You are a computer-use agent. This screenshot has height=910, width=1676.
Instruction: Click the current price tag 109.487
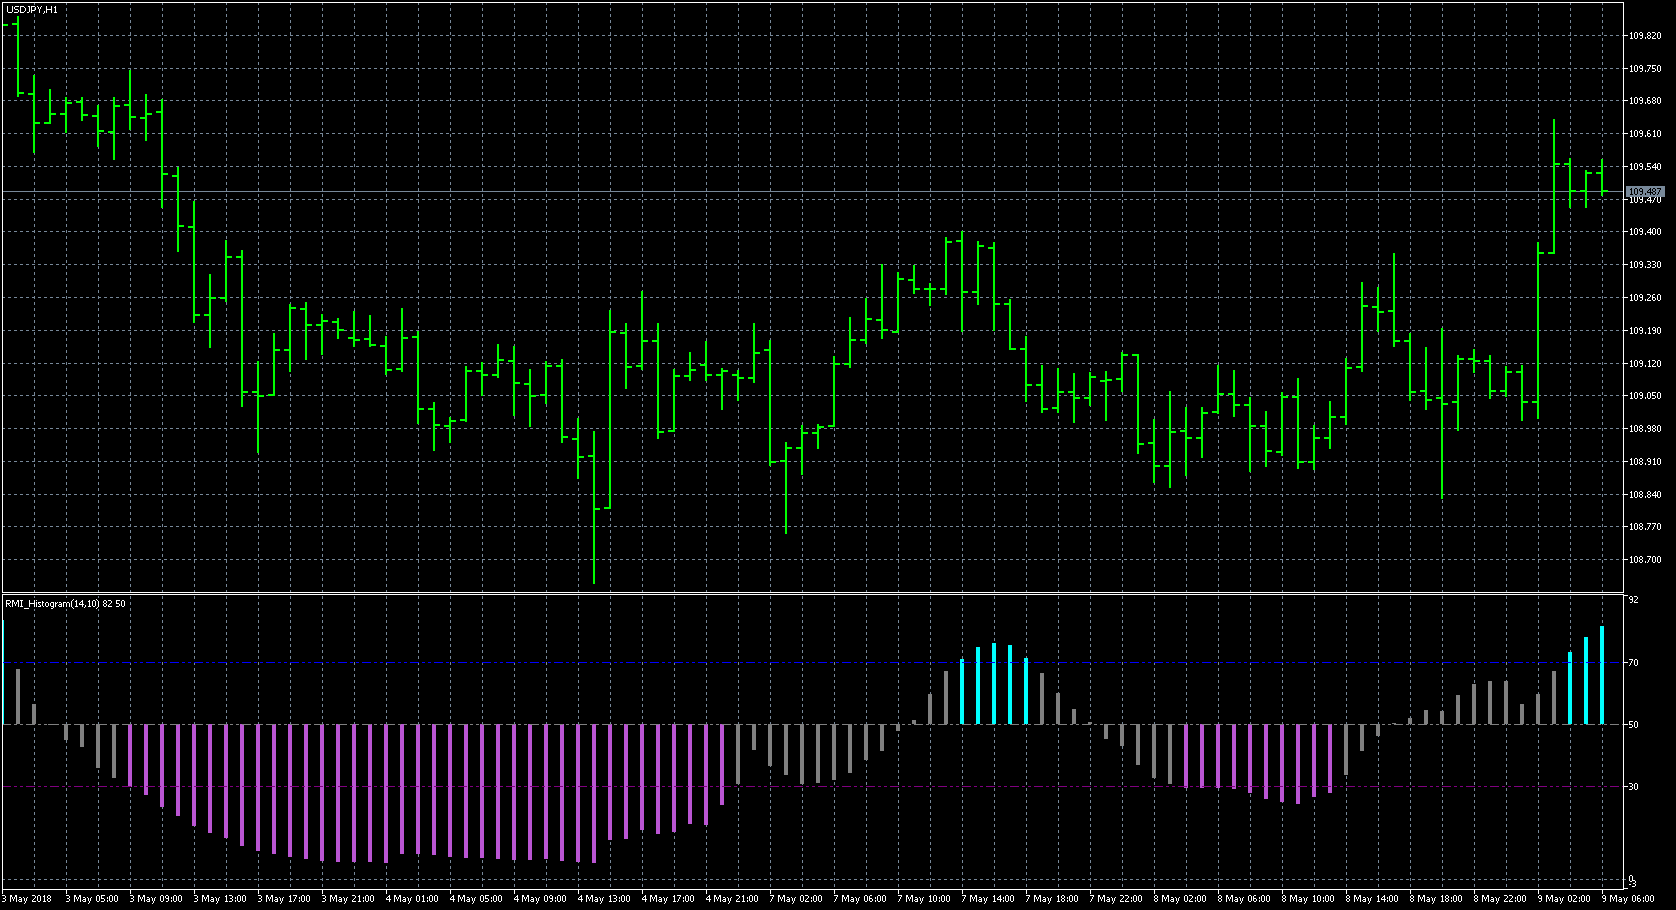(1644, 191)
